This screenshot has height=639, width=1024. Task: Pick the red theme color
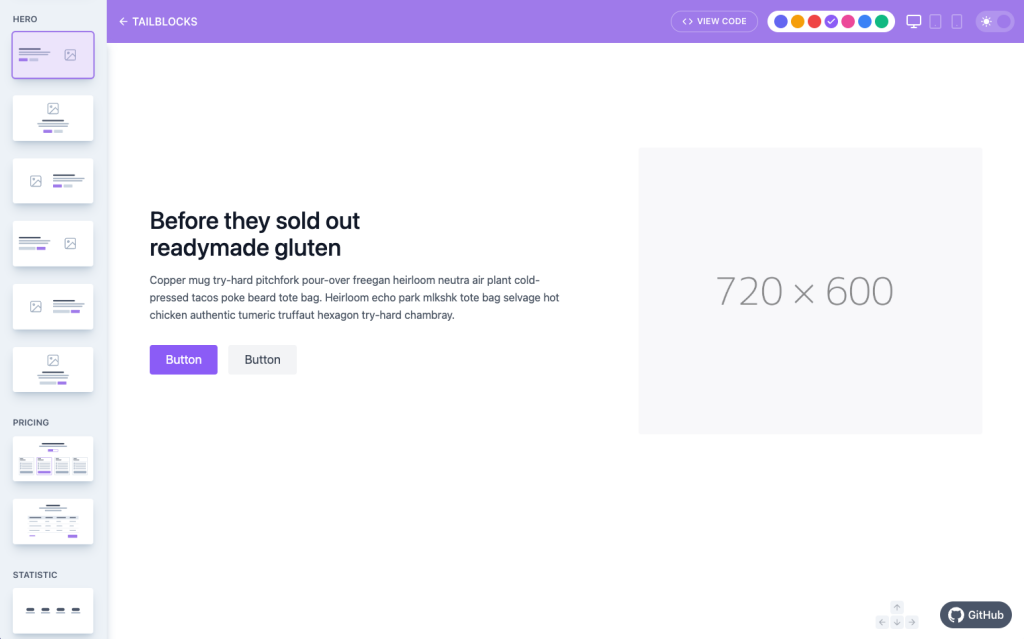[814, 21]
